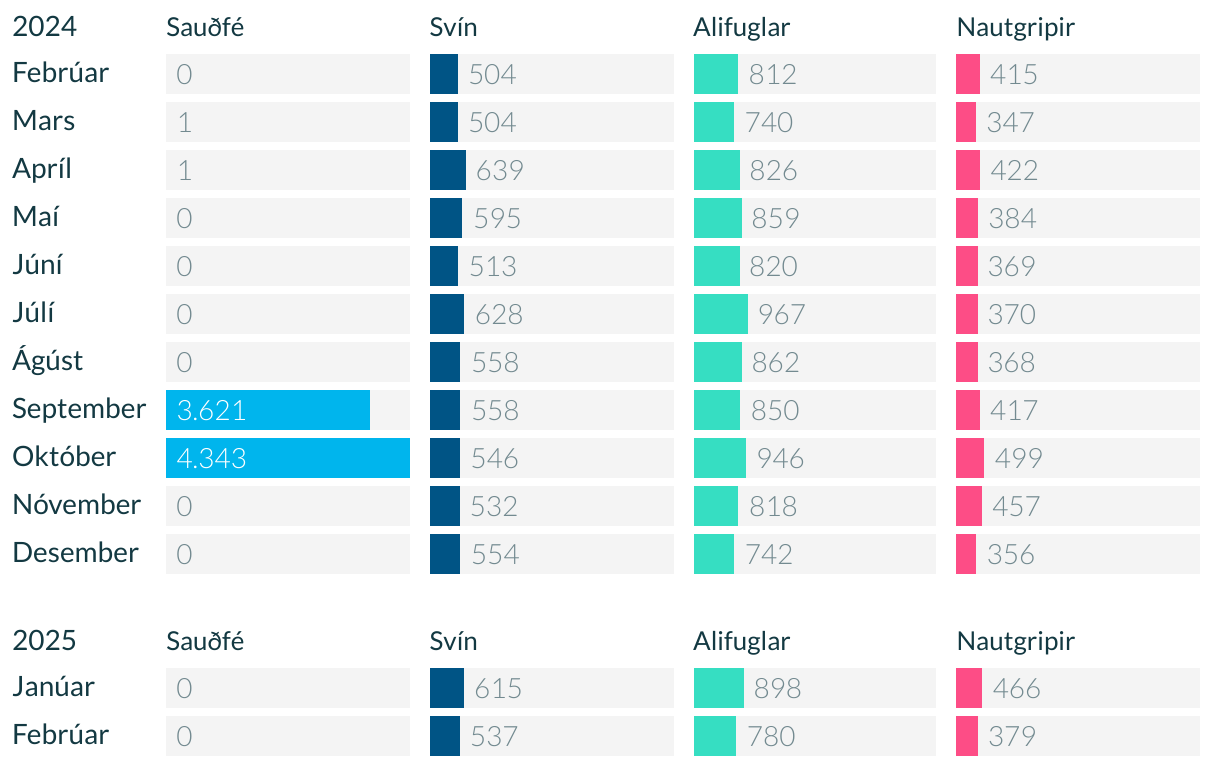The height and width of the screenshot is (766, 1220).
Task: Click the Desember row label
Action: point(76,552)
